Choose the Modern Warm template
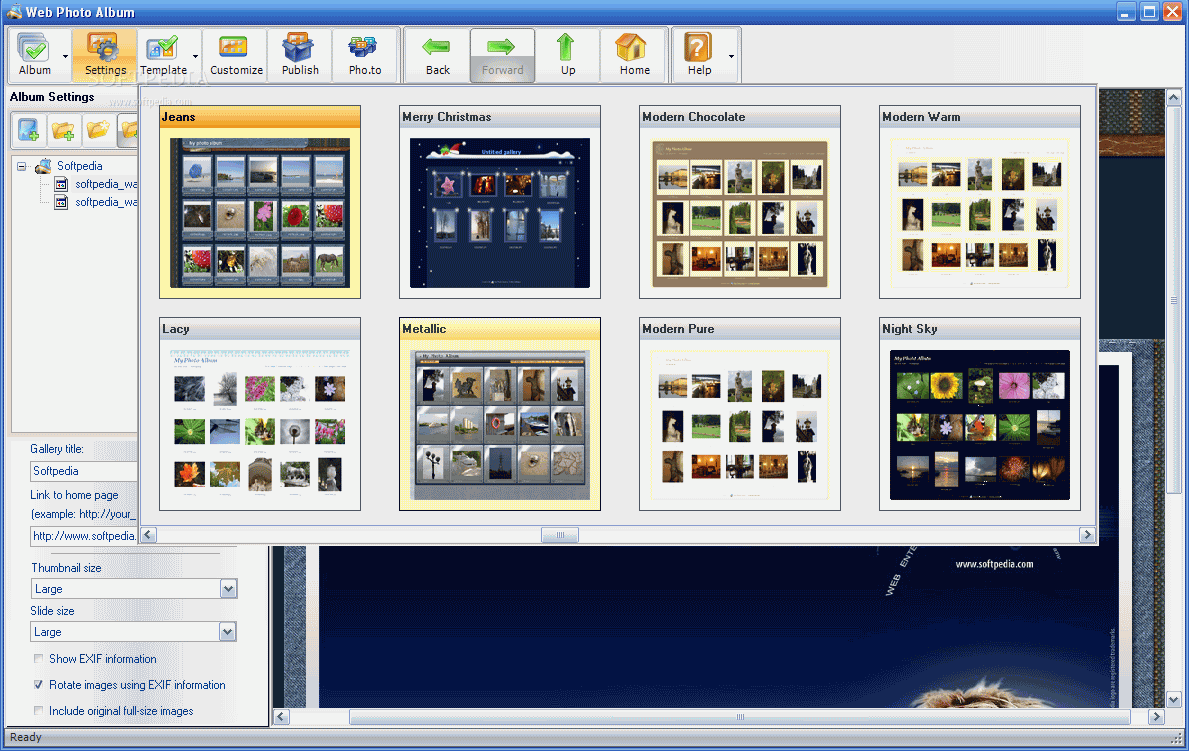Screen dimensions: 1189x751 (x=980, y=202)
